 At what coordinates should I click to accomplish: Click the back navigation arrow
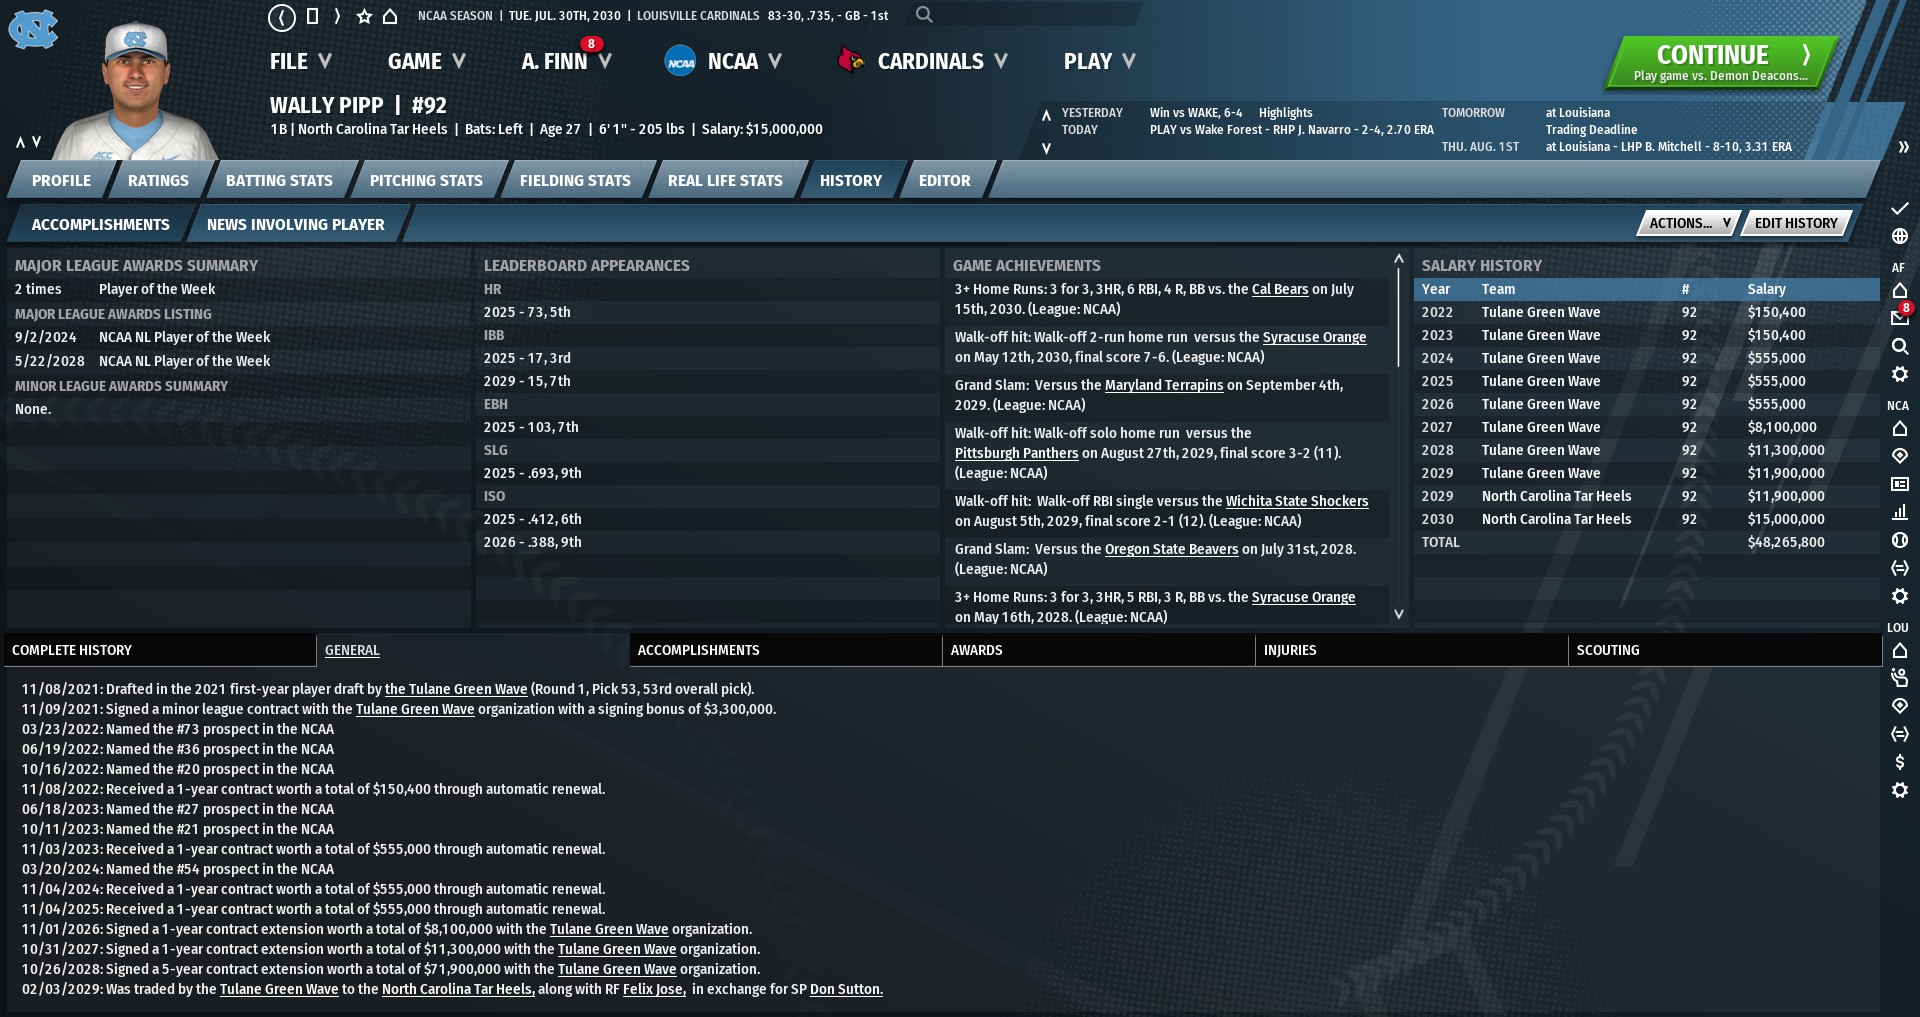coord(282,16)
